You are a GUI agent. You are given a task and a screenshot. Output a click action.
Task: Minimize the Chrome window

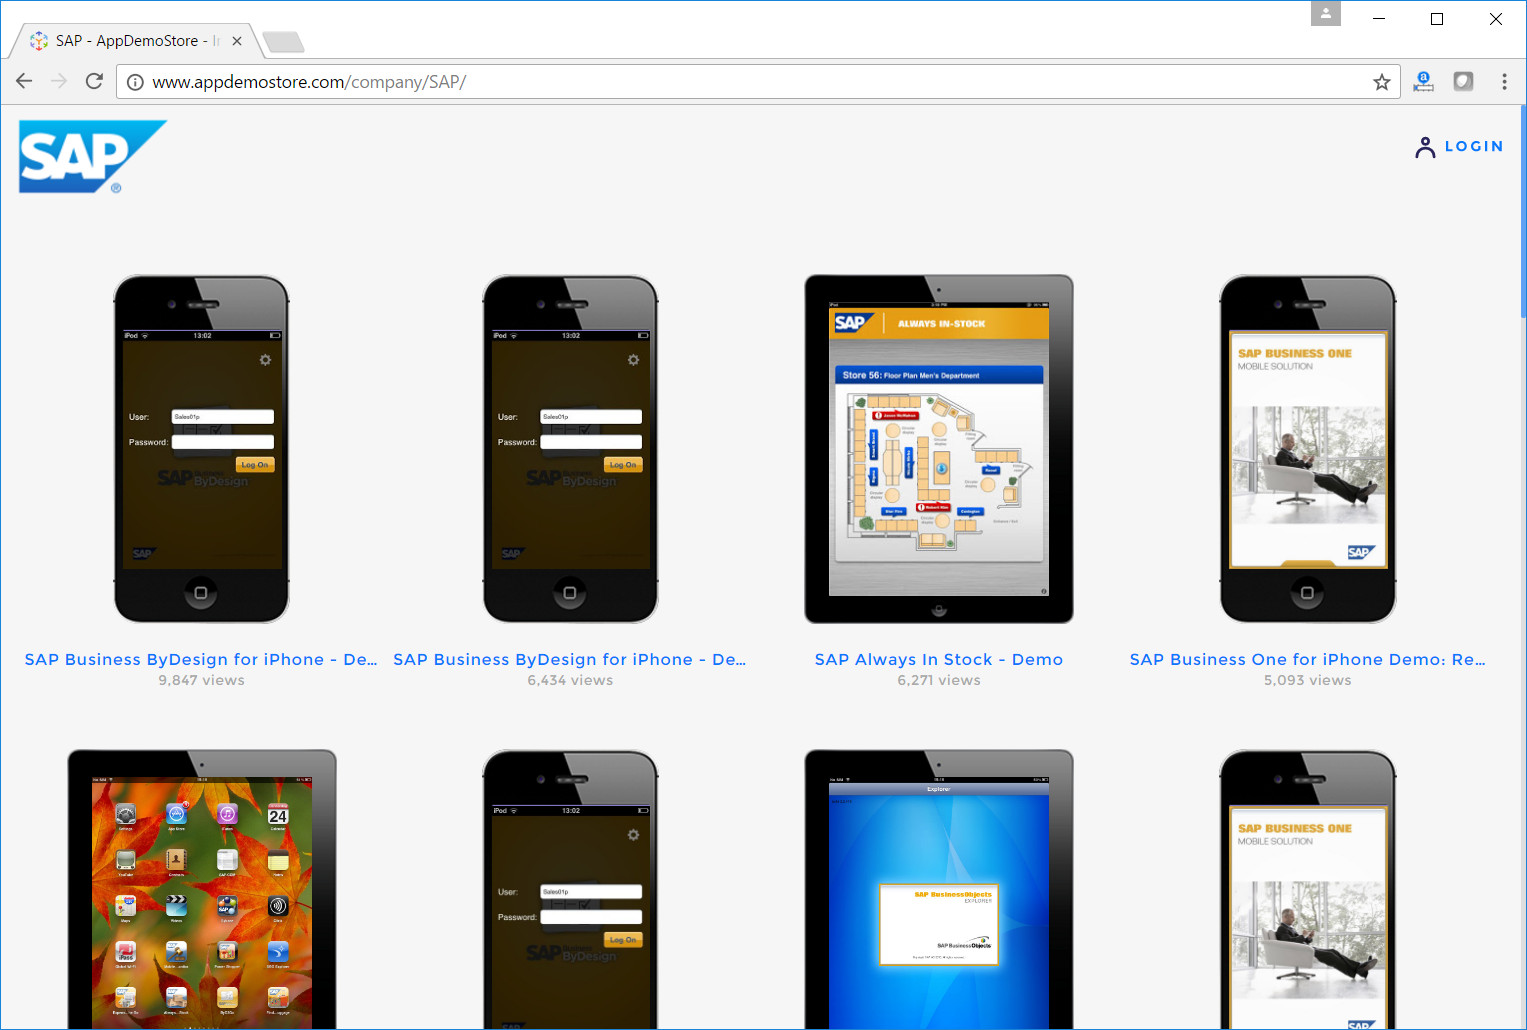click(1379, 18)
